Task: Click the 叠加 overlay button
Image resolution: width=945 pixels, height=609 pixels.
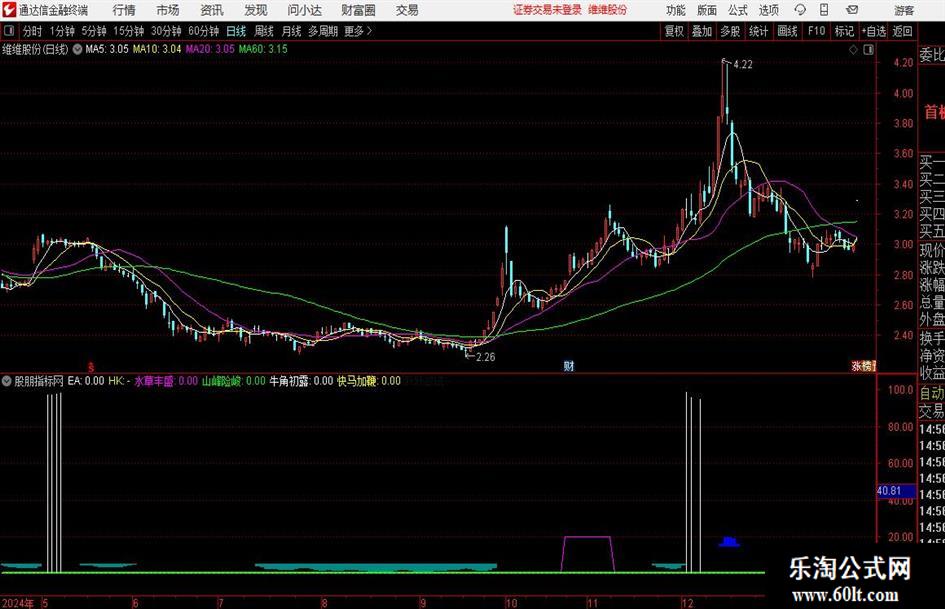Action: (702, 31)
